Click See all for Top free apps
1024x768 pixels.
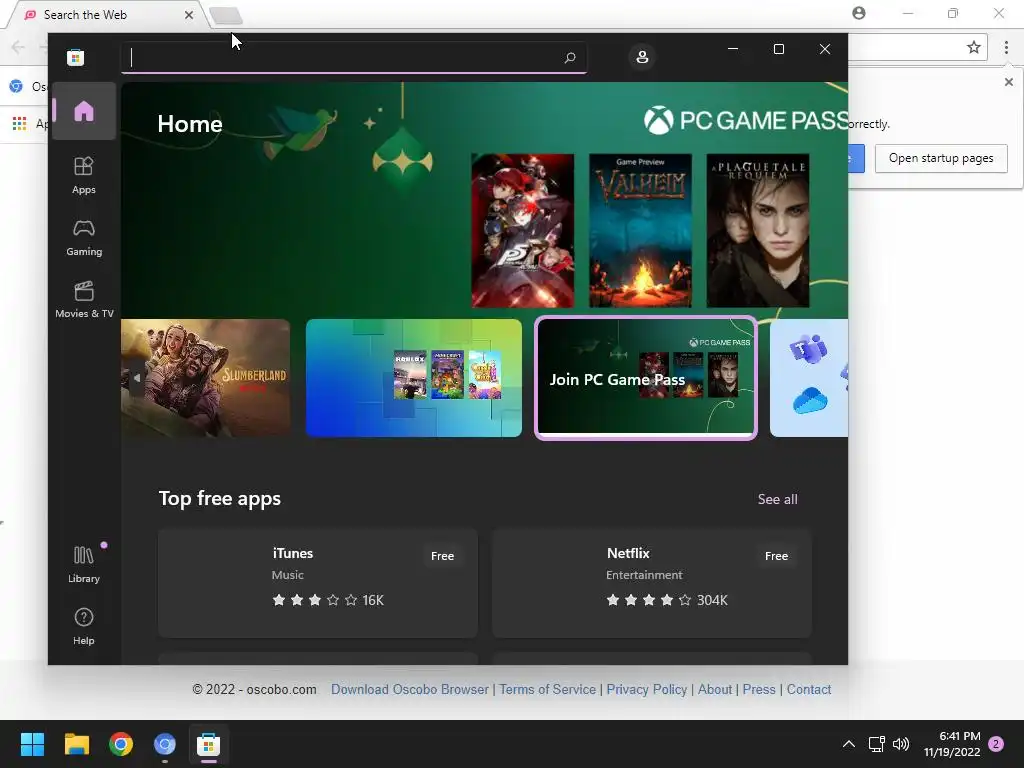777,499
